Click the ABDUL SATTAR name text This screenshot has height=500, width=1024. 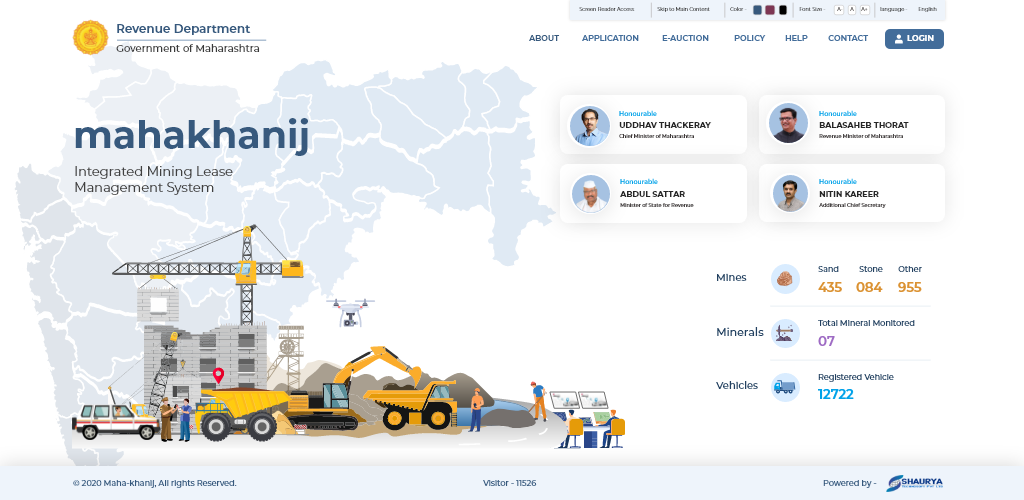coord(652,194)
